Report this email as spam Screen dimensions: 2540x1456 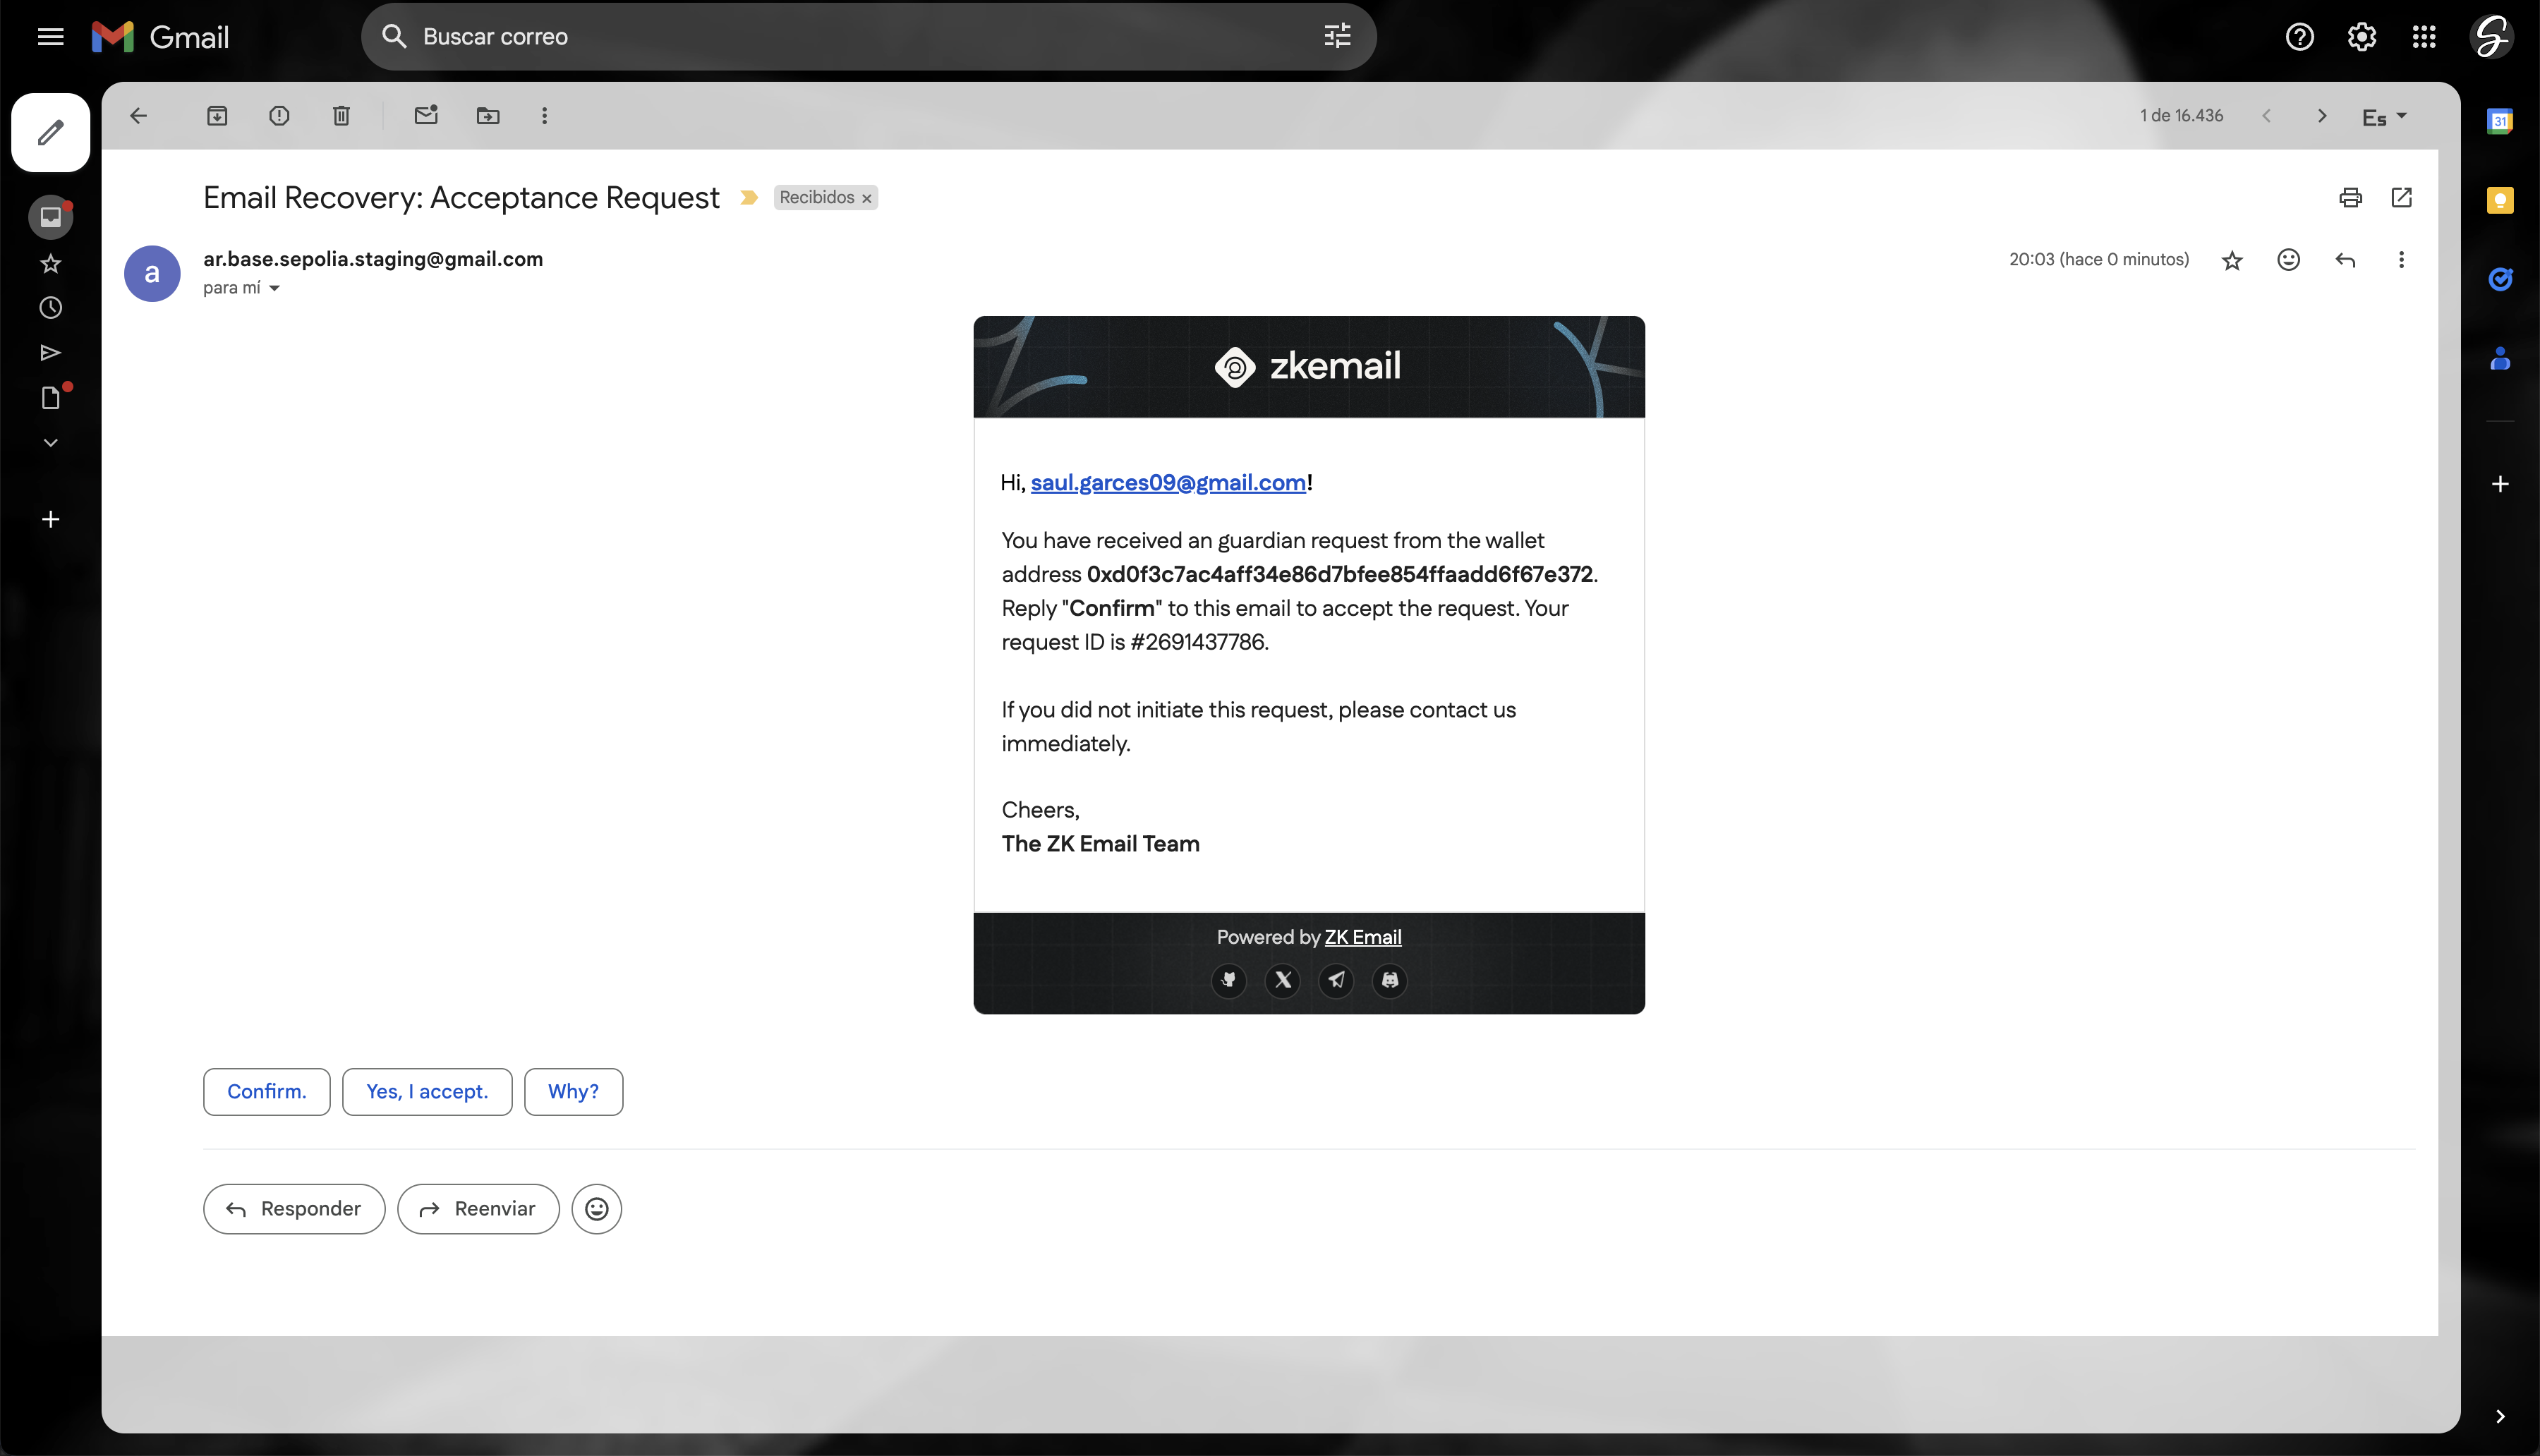(279, 116)
